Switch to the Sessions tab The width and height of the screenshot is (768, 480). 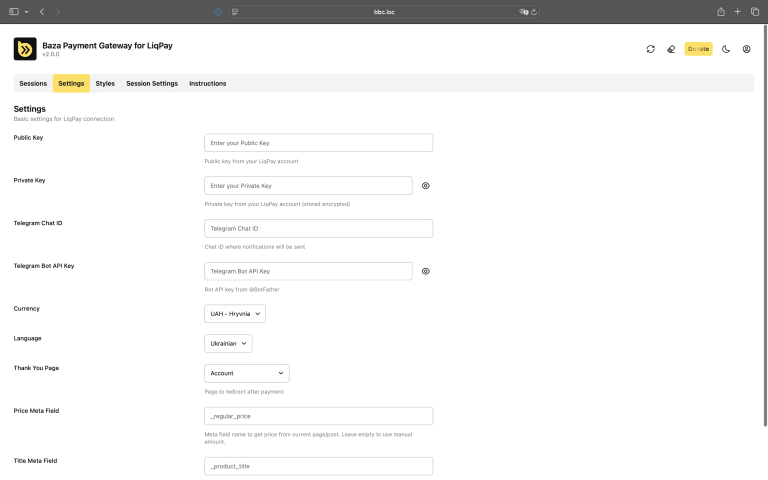coord(33,84)
